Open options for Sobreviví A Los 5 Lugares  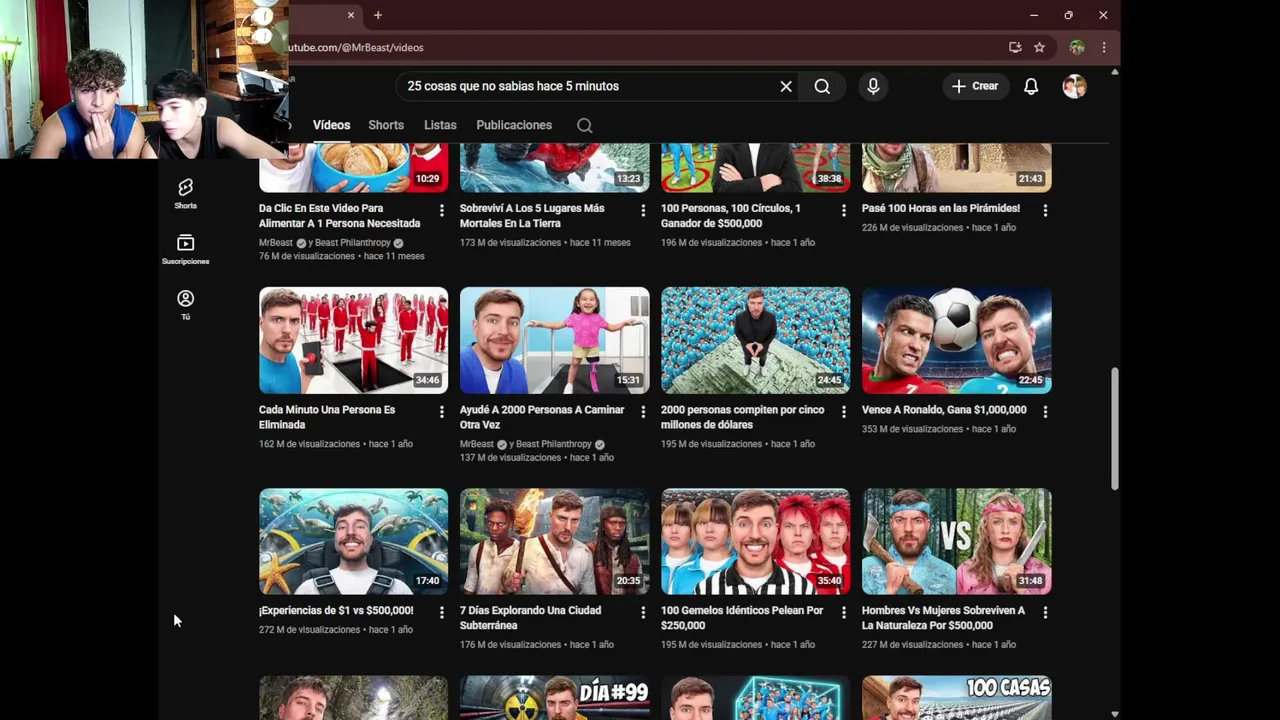click(643, 210)
